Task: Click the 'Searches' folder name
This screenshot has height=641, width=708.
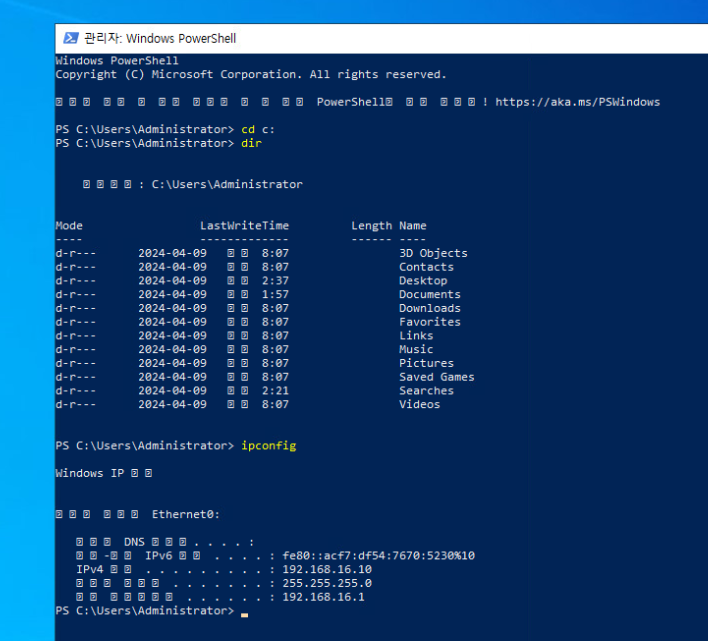Action: [426, 391]
